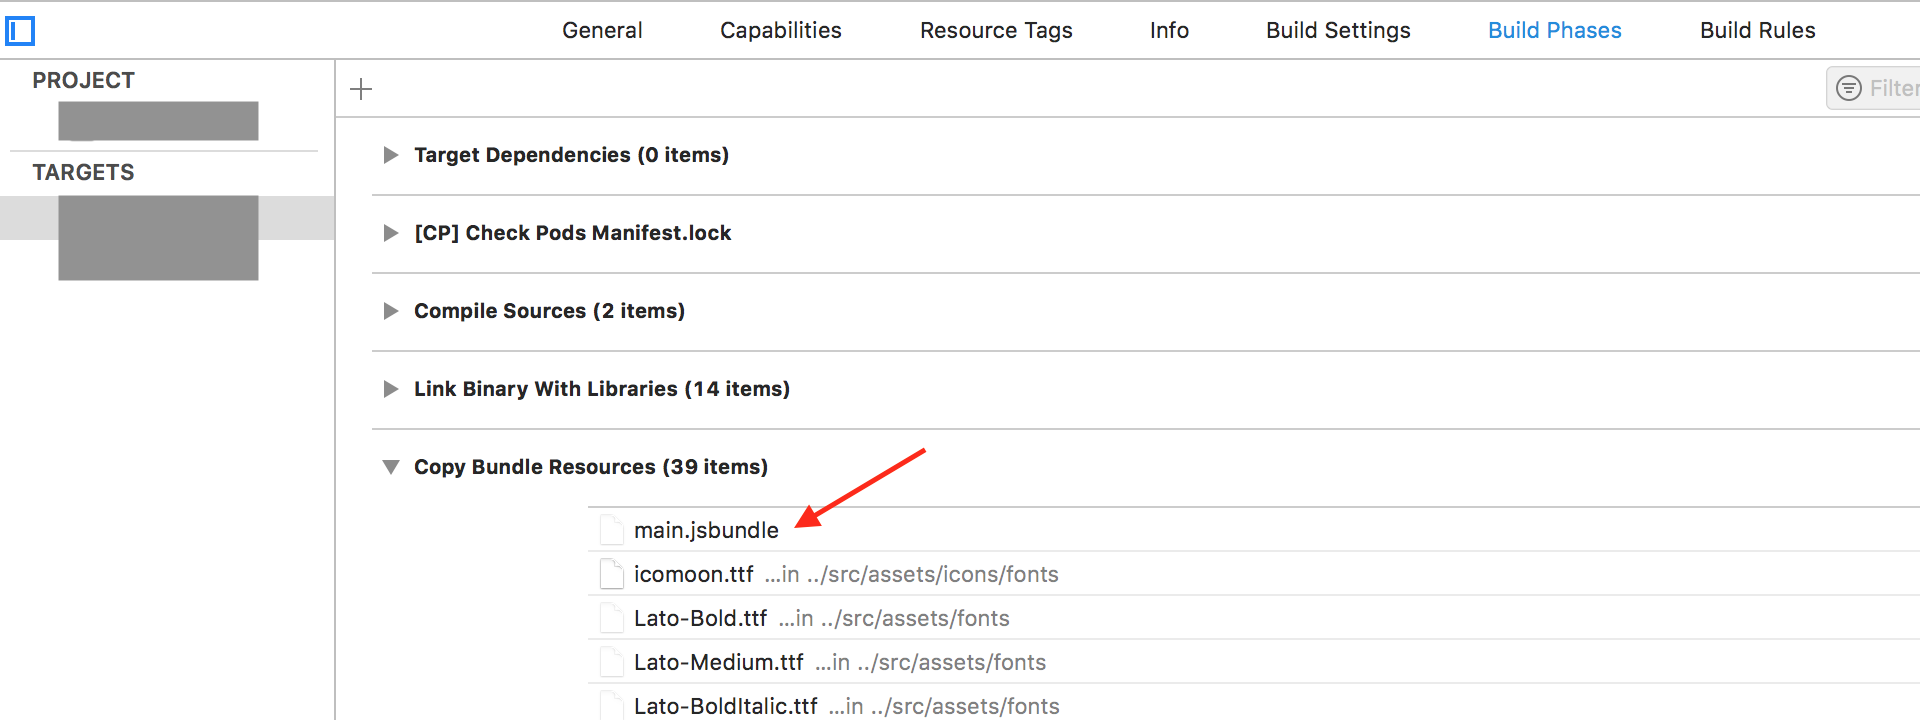Click the plus add build phase button
This screenshot has height=720, width=1920.
pyautogui.click(x=361, y=89)
